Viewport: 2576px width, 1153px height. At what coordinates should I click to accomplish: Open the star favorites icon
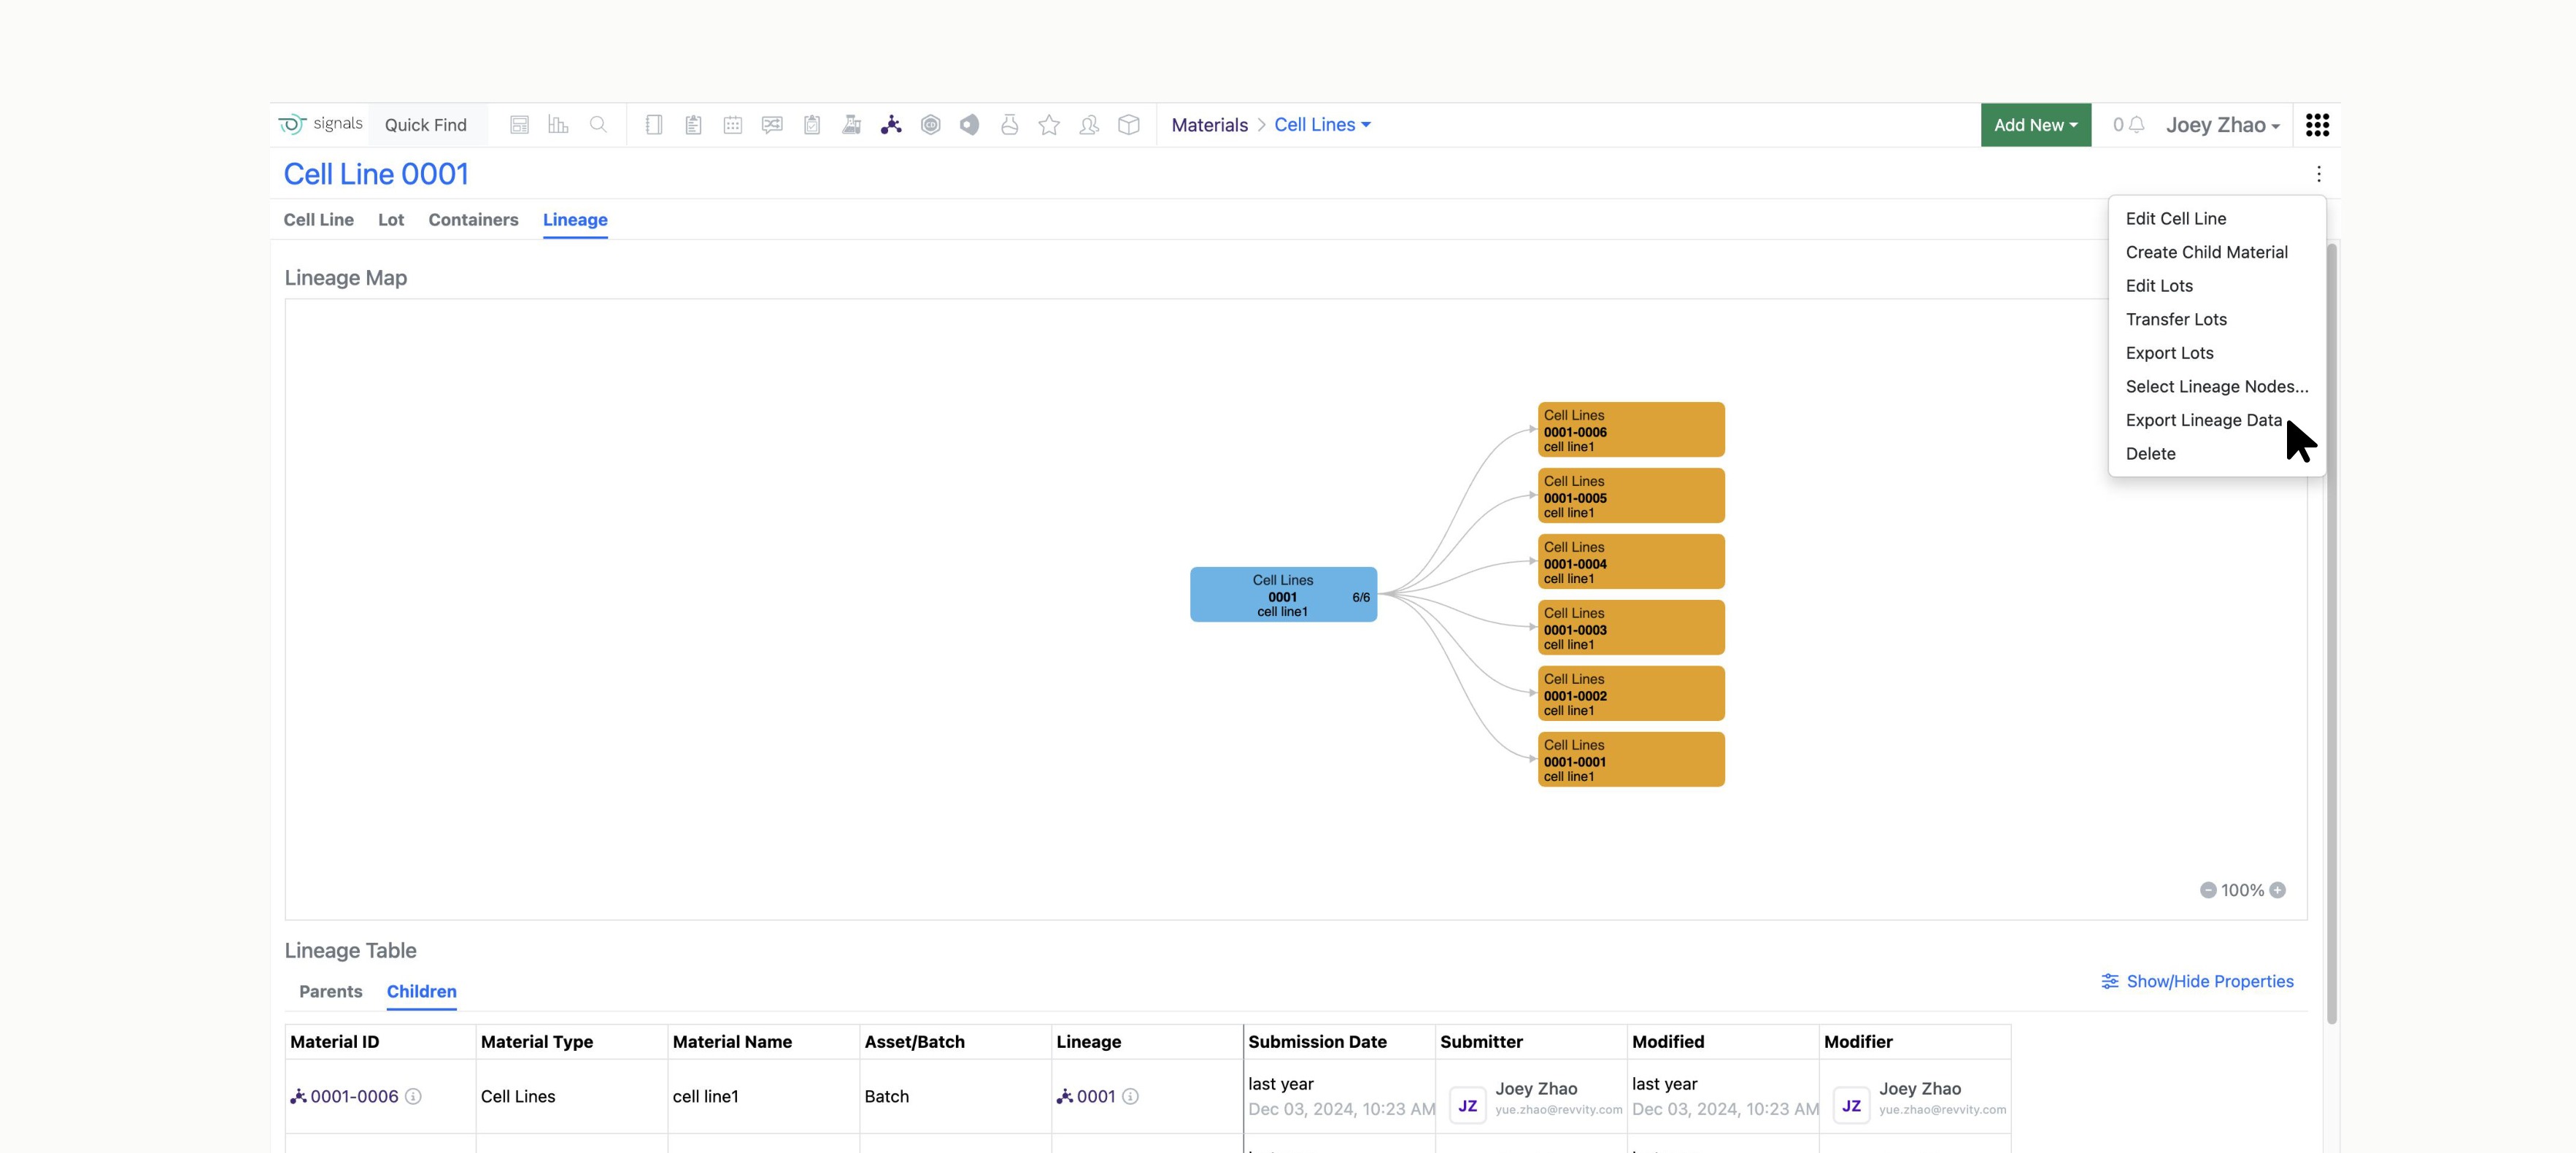1049,125
